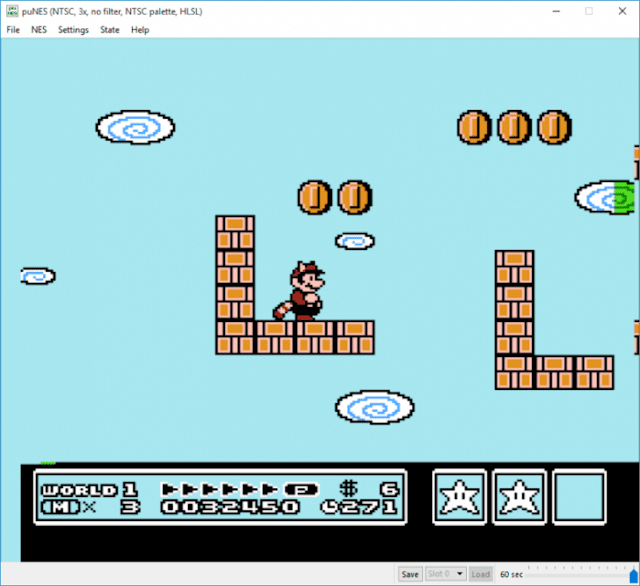Image resolution: width=640 pixels, height=586 pixels.
Task: Click the Load state button
Action: click(x=480, y=574)
